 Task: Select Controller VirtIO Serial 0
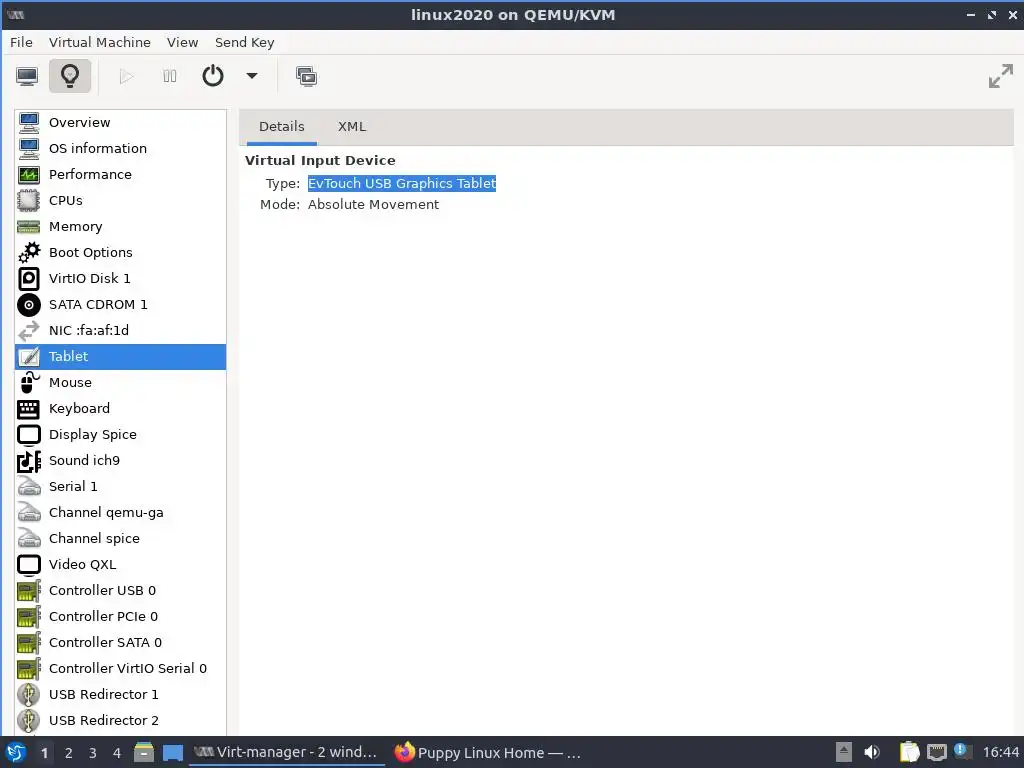tap(121, 669)
